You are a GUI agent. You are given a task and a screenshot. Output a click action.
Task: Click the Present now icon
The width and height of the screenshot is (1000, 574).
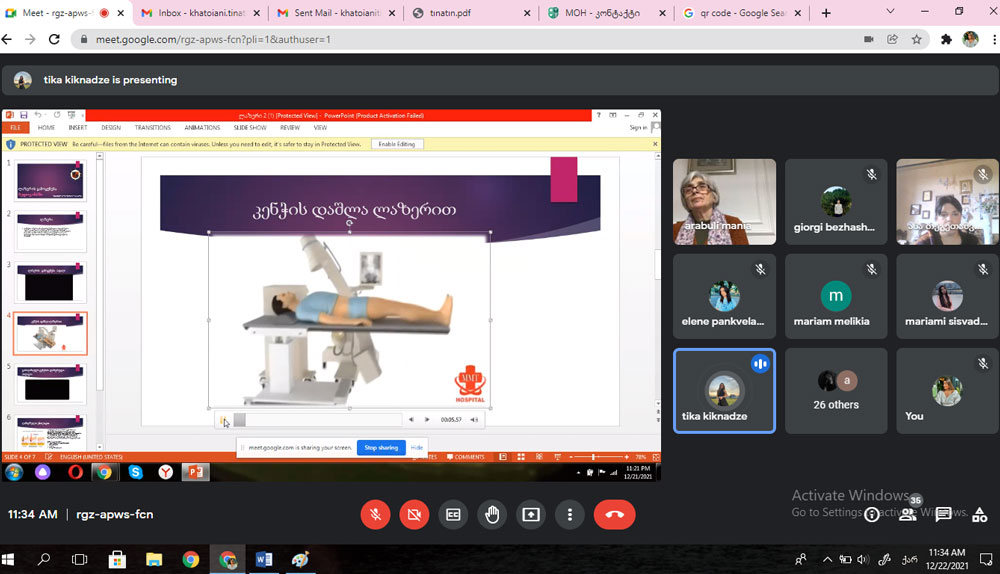(x=531, y=514)
